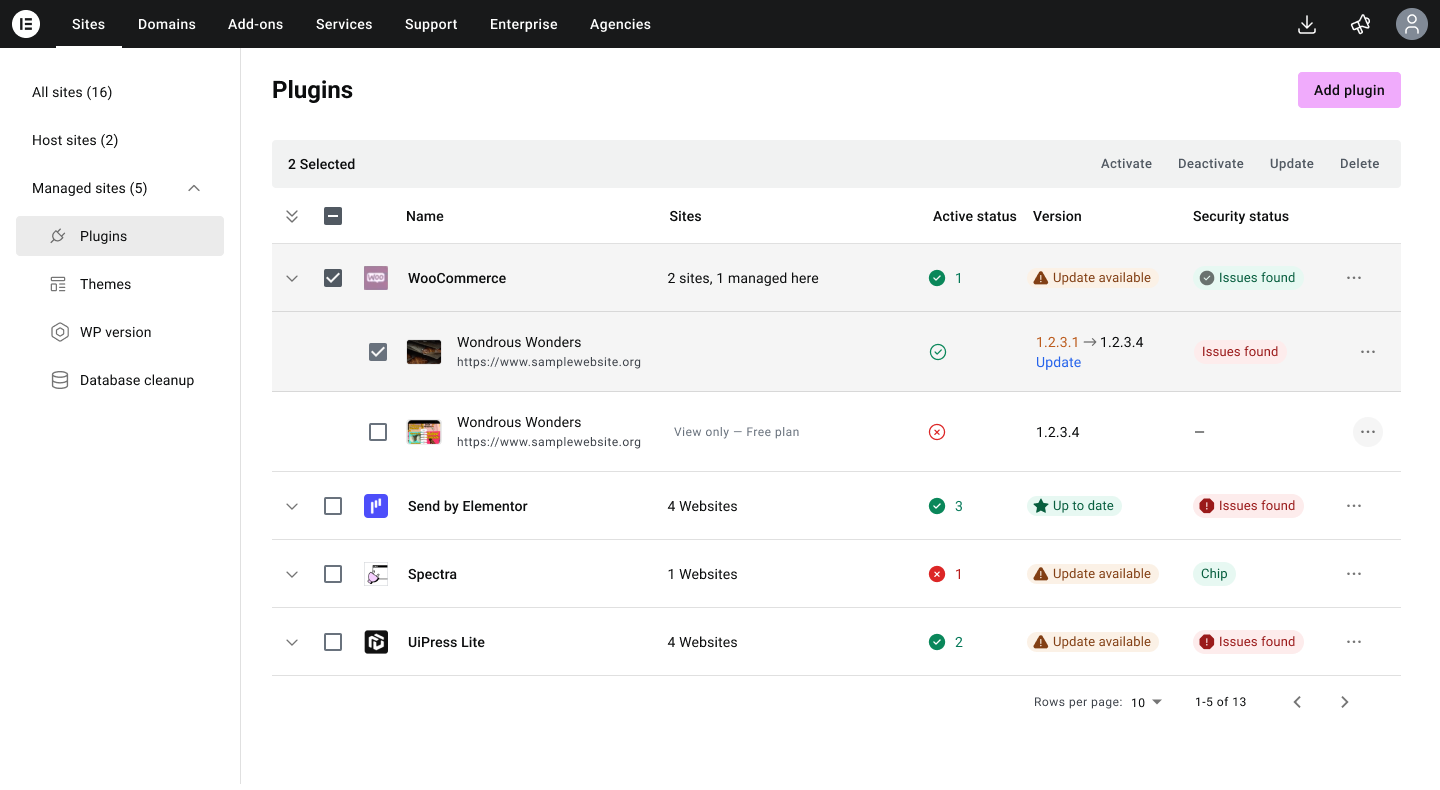This screenshot has height=790, width=1440.
Task: Uncheck the WooCommerce checkbox
Action: (x=333, y=278)
